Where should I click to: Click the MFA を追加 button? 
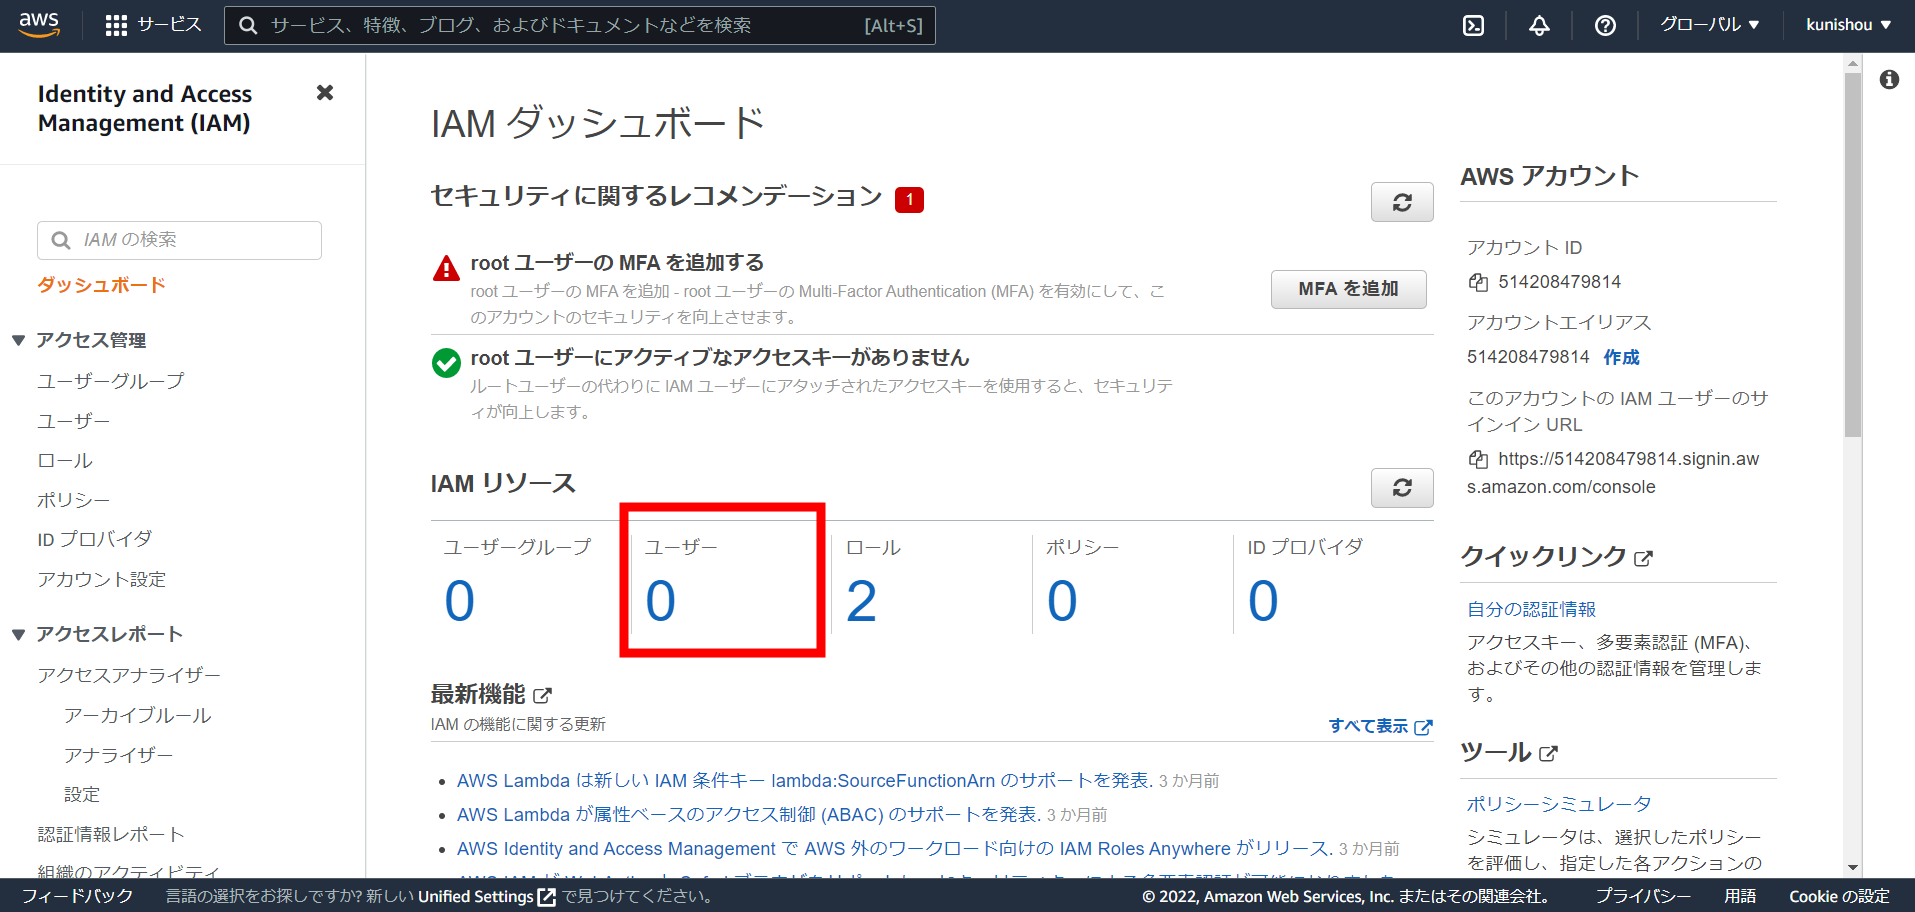coord(1348,289)
